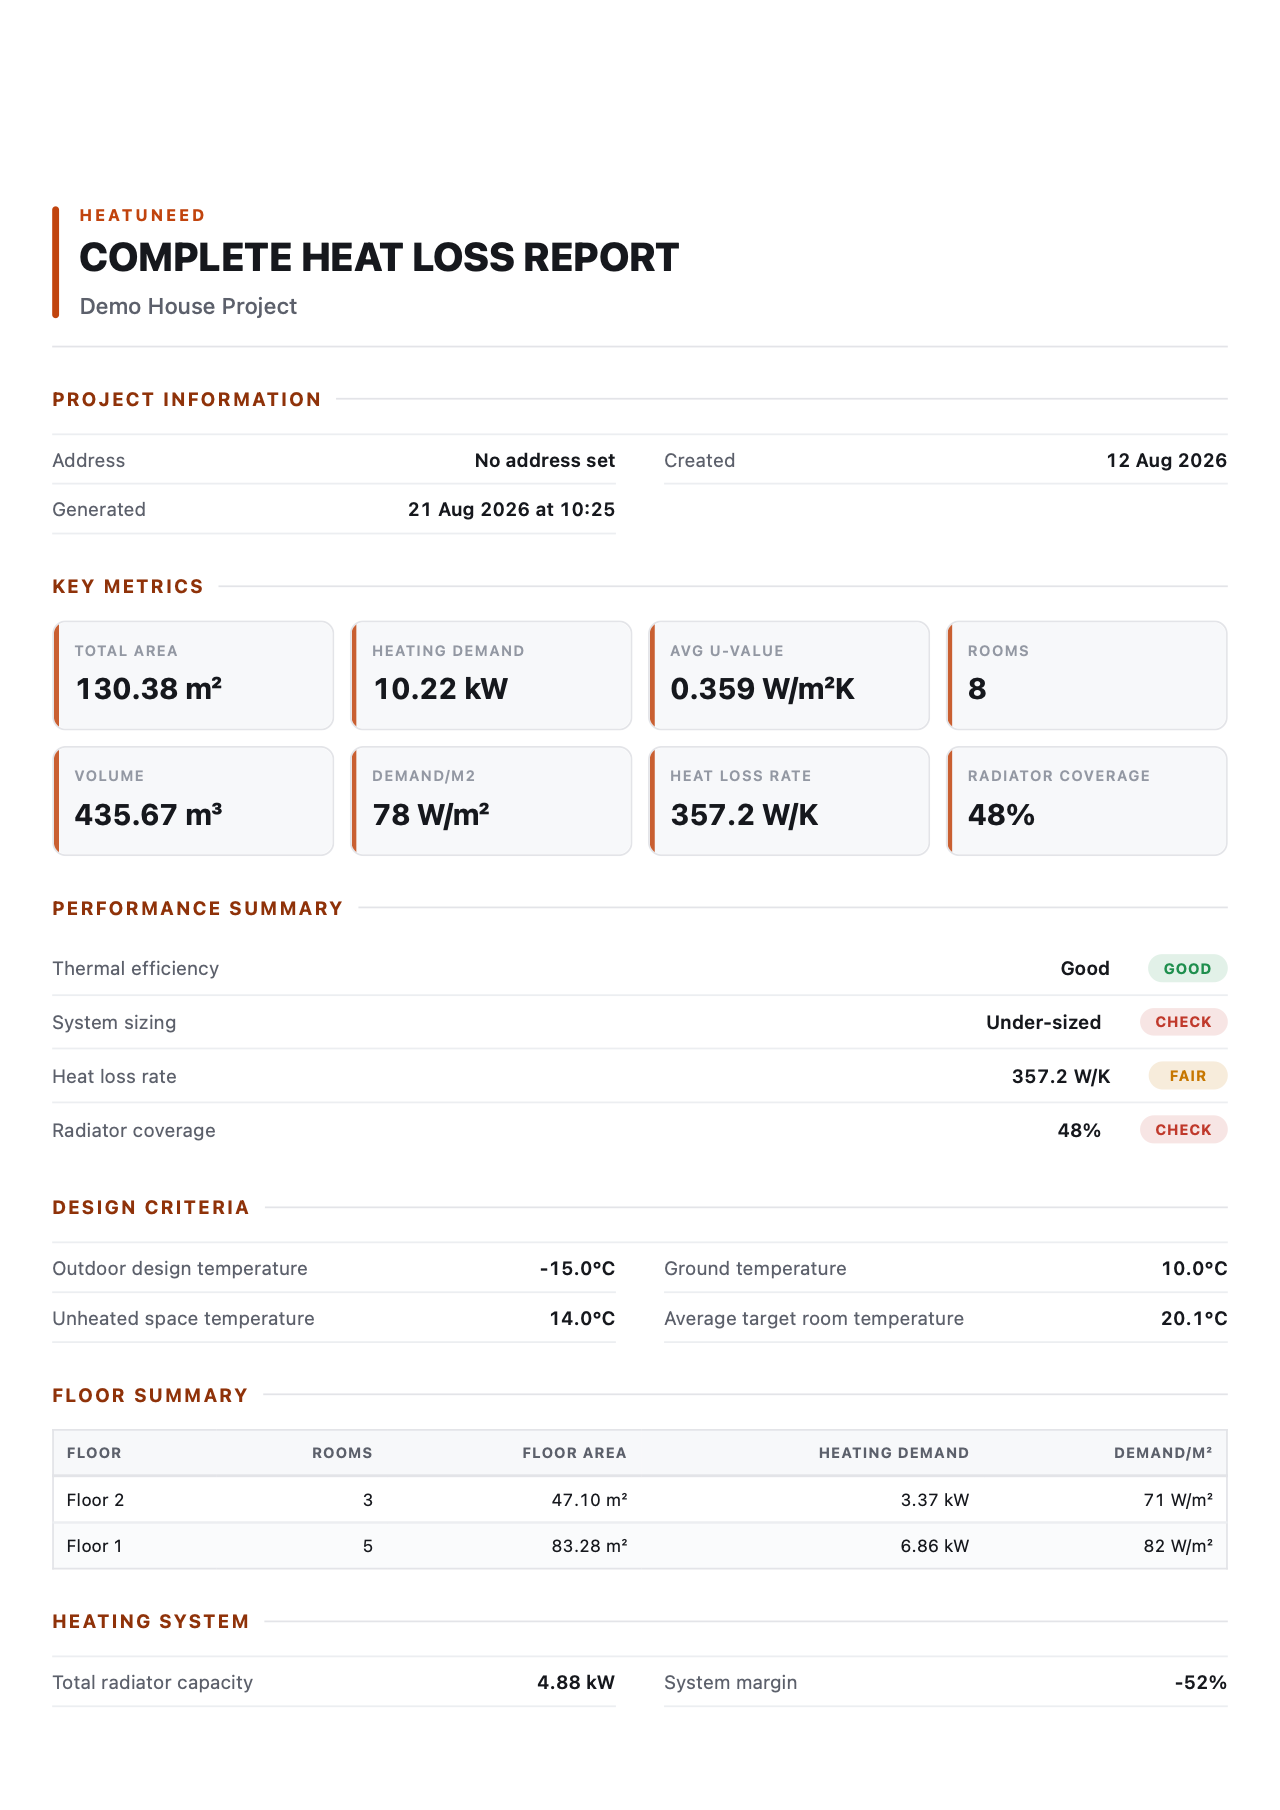This screenshot has width=1280, height=1810.
Task: Select the 'No address set' value
Action: pyautogui.click(x=545, y=460)
